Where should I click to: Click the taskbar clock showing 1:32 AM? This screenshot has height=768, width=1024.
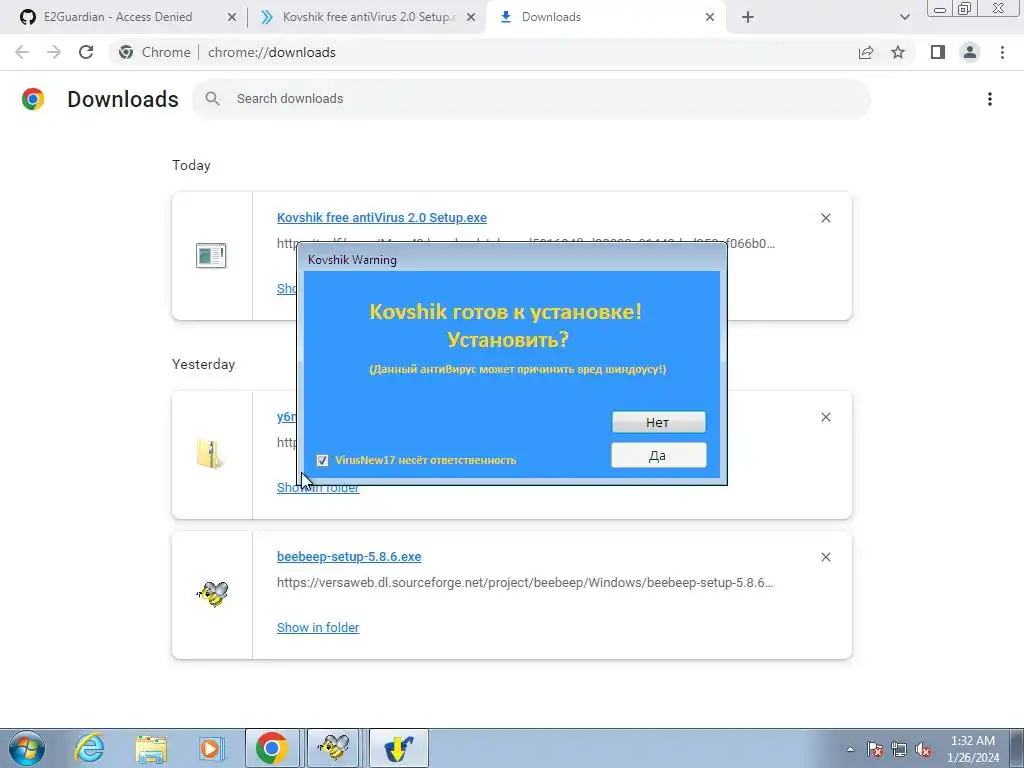click(973, 749)
